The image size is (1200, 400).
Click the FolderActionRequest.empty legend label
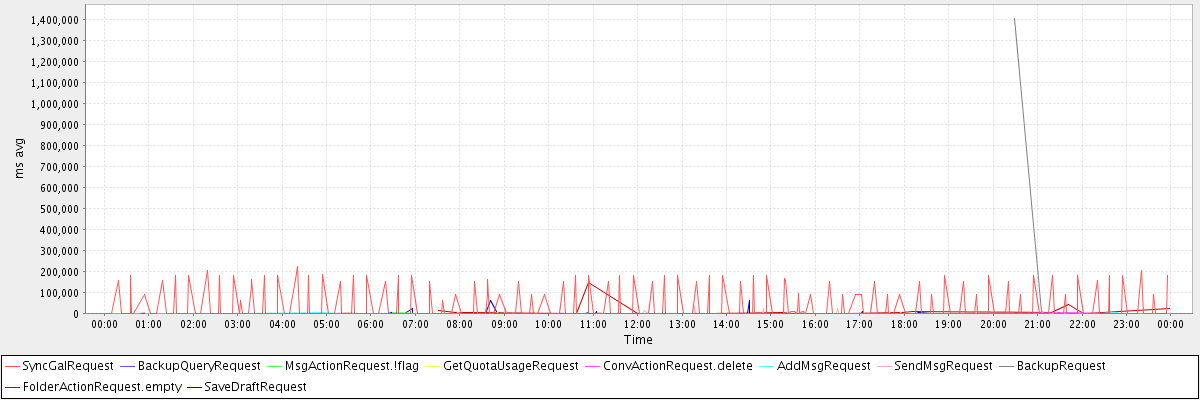pos(91,386)
